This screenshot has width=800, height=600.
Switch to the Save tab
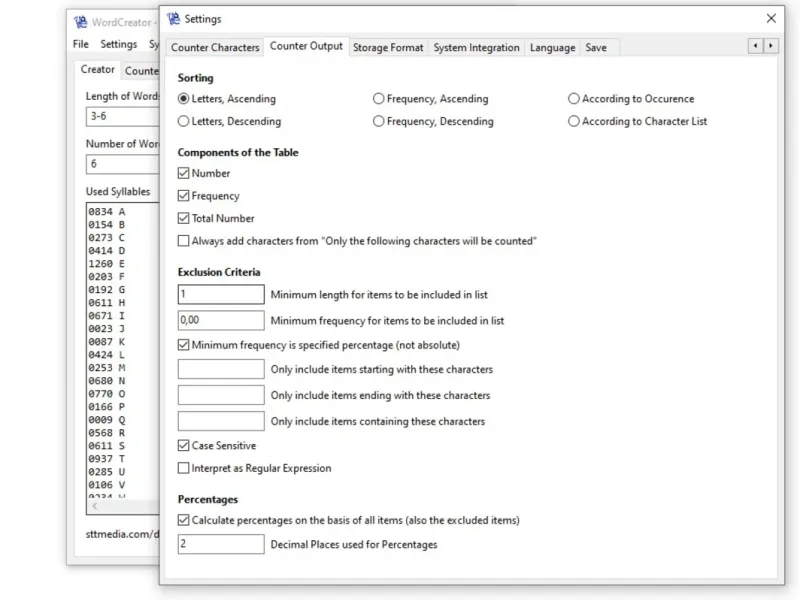pyautogui.click(x=596, y=47)
